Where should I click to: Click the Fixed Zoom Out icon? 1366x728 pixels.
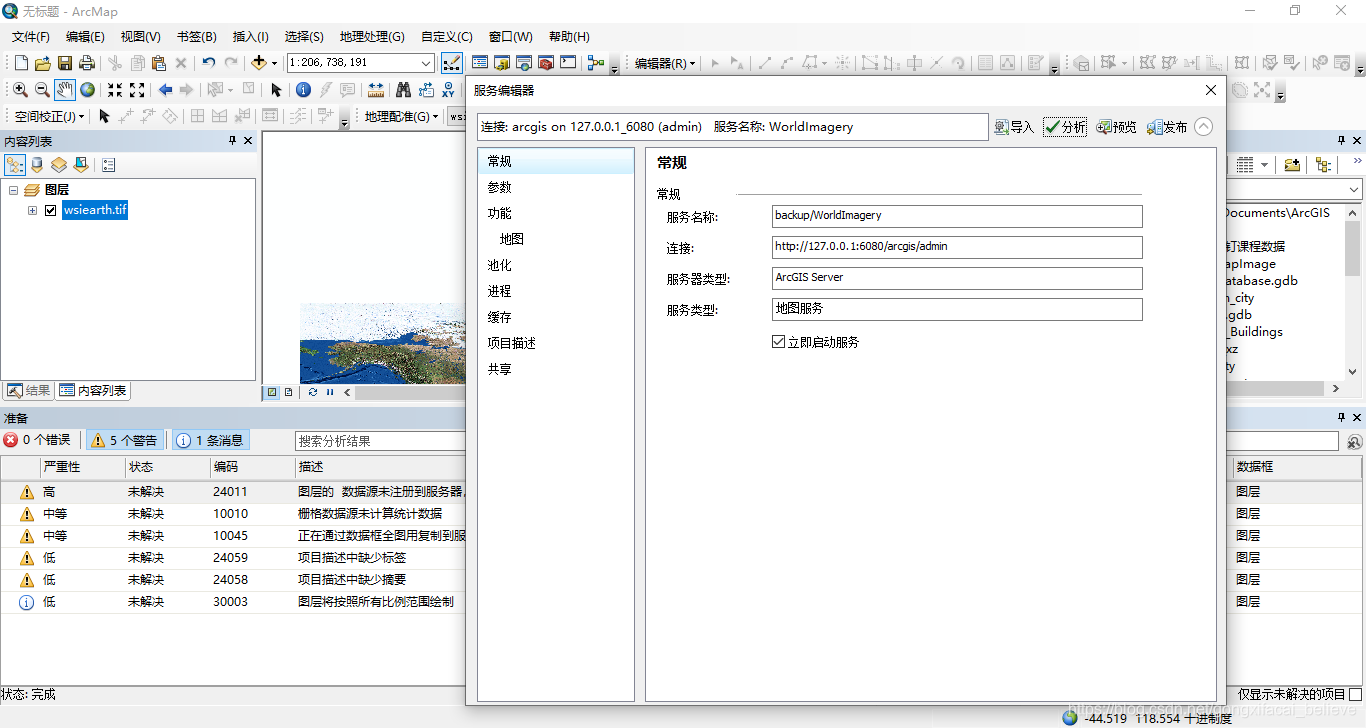click(x=137, y=90)
